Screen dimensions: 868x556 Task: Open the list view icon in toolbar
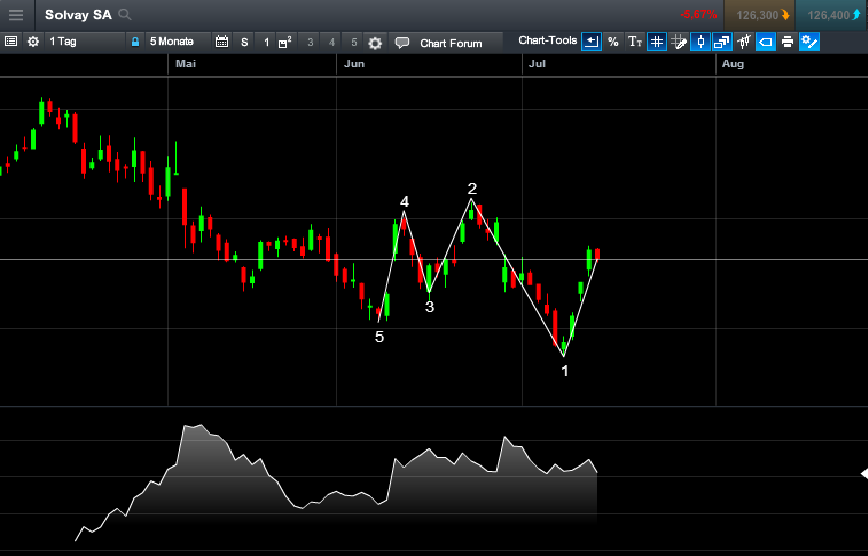pos(12,42)
